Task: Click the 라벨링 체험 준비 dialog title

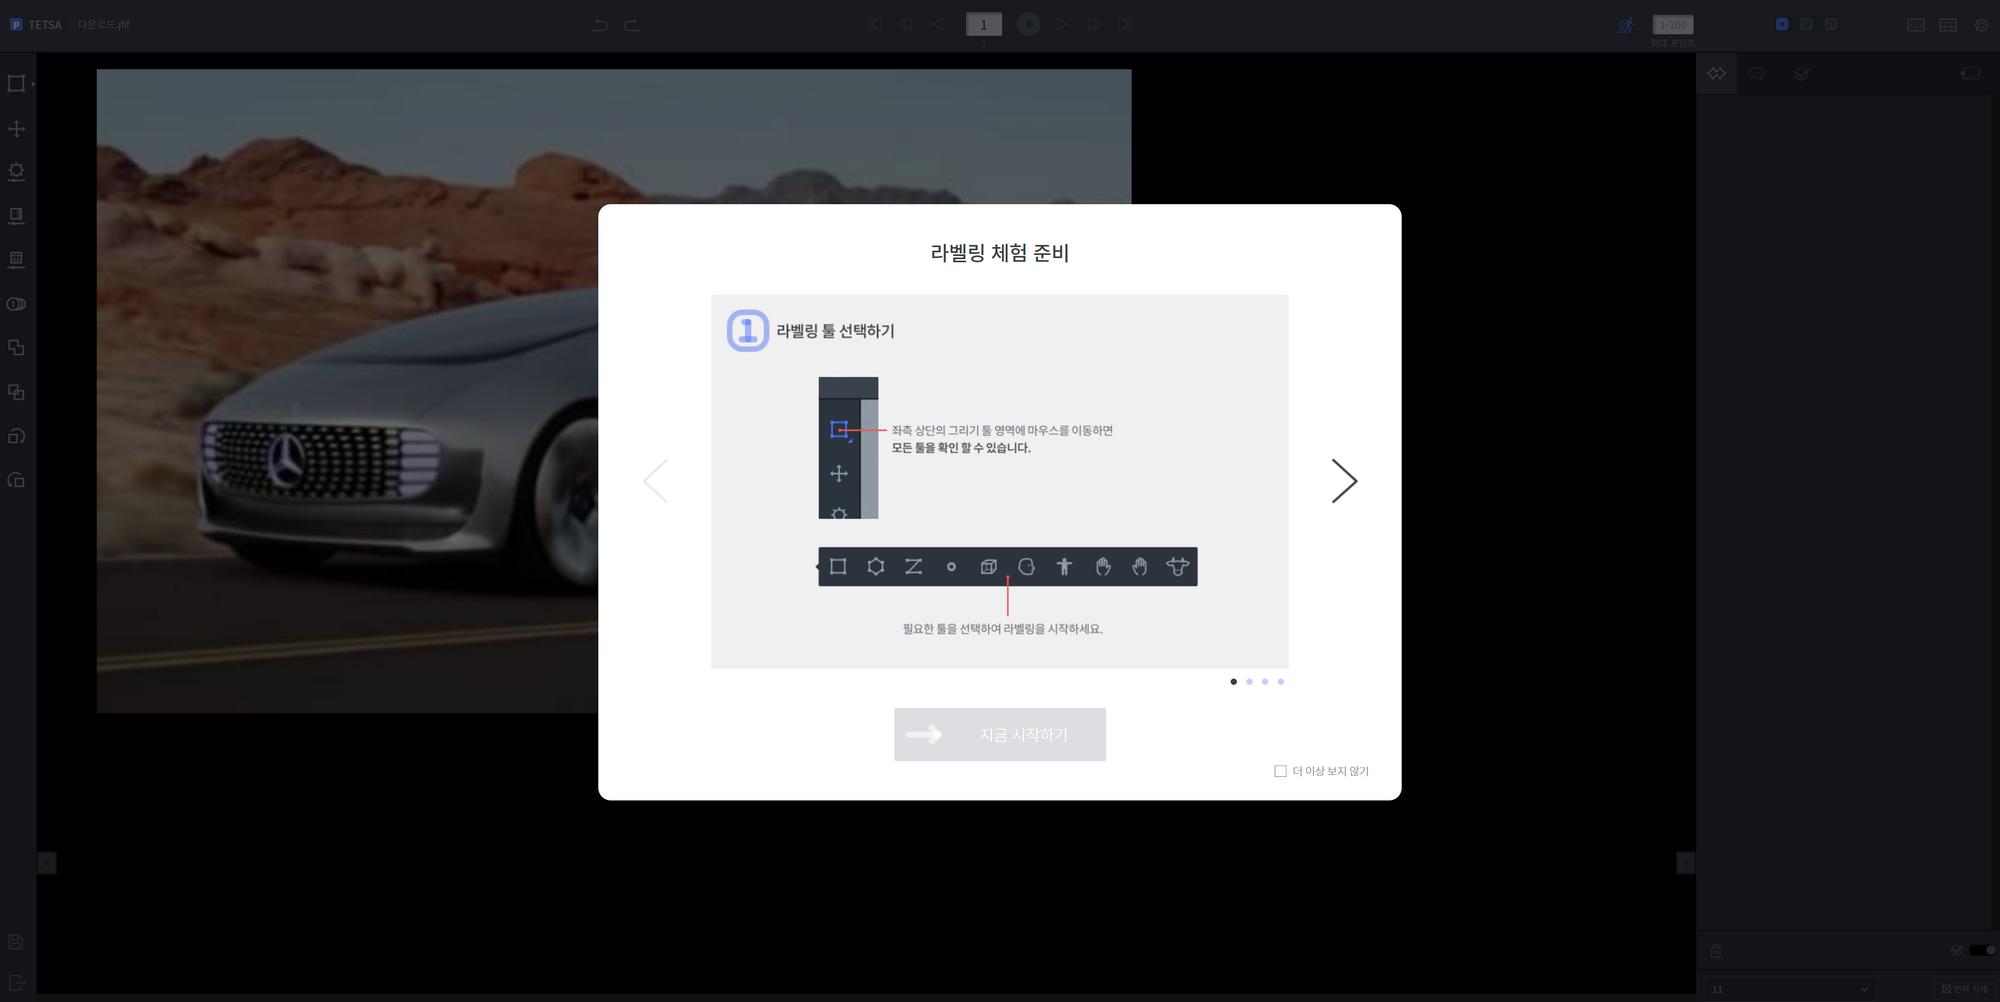Action: 1000,253
